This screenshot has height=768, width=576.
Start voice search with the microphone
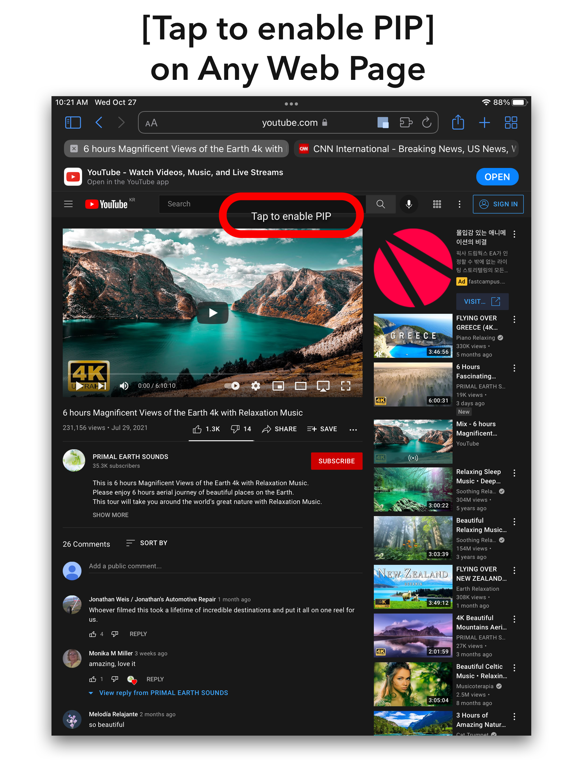(408, 204)
